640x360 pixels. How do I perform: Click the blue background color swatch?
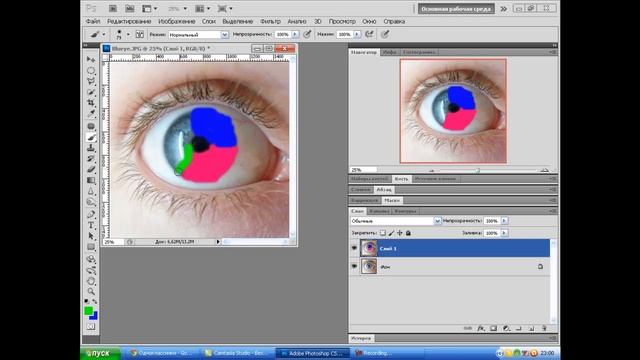[94, 316]
